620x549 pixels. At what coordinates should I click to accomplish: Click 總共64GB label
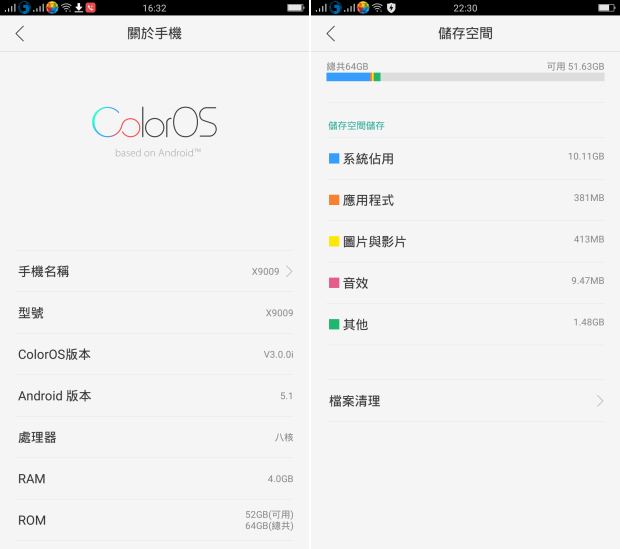tap(347, 66)
